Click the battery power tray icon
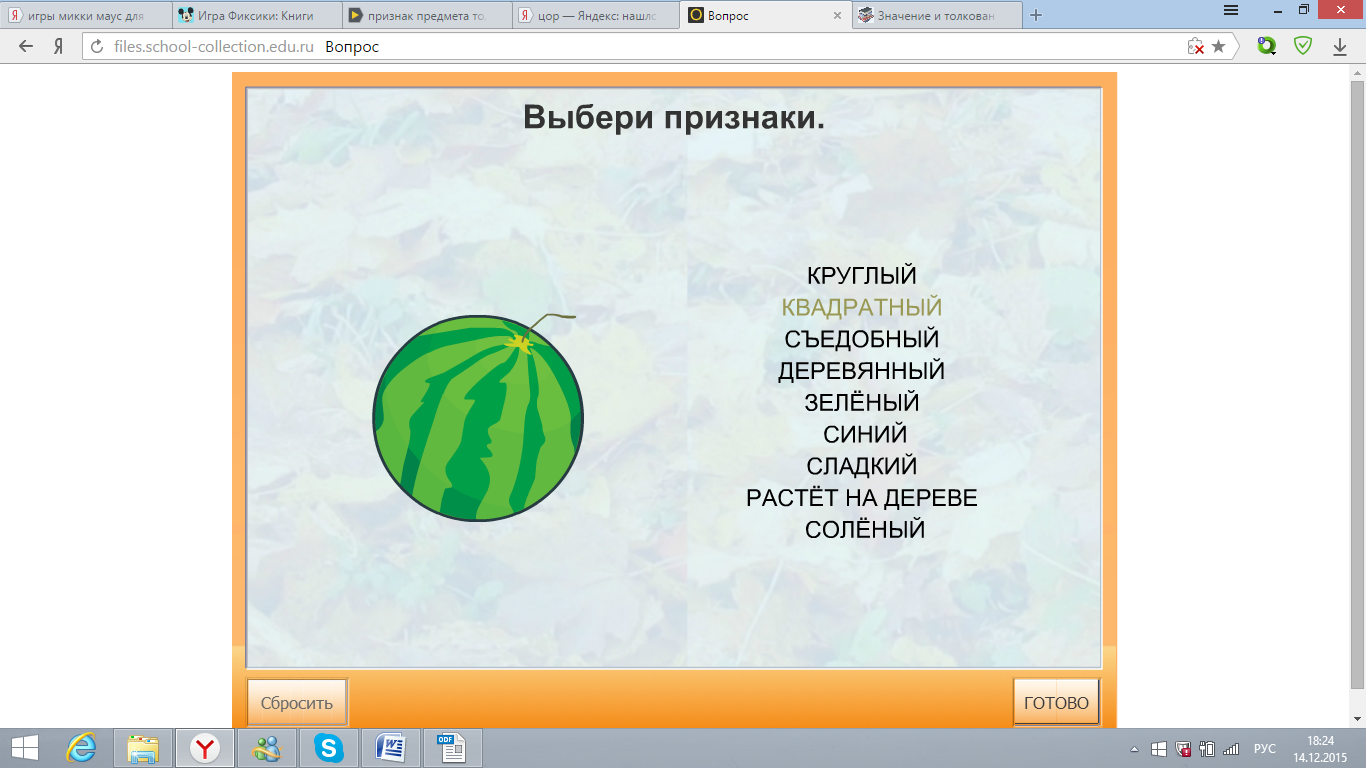1366x768 pixels. 1207,749
